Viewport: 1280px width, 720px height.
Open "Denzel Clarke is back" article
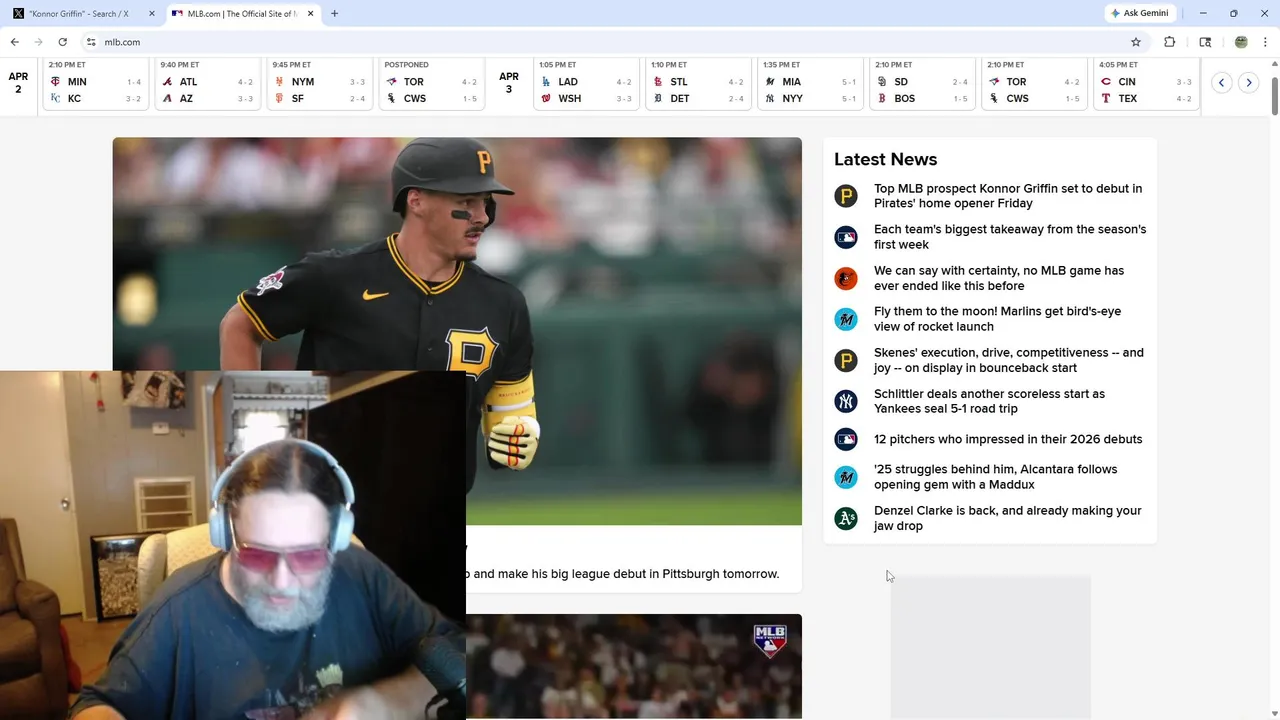1007,518
